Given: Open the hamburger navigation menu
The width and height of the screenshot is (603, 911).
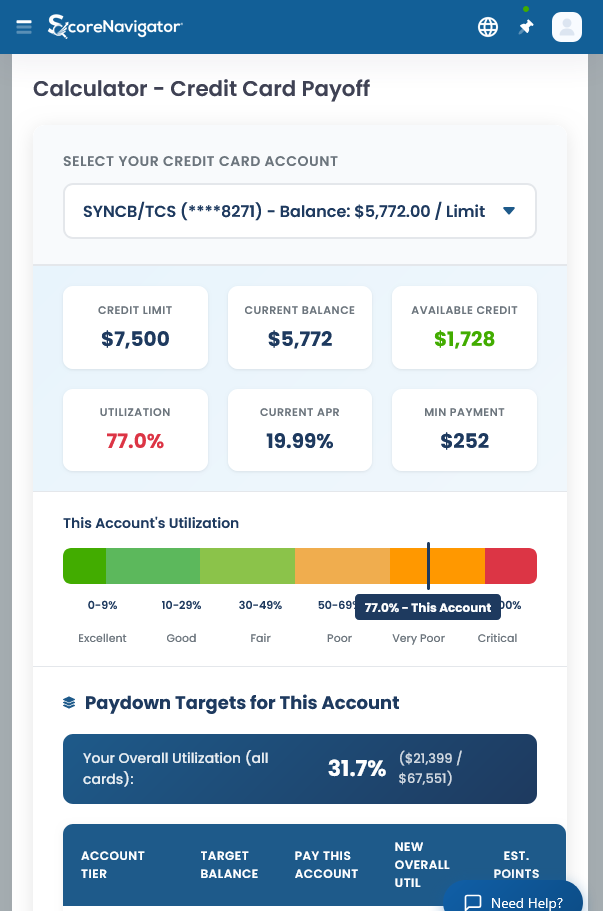Looking at the screenshot, I should point(23,27).
